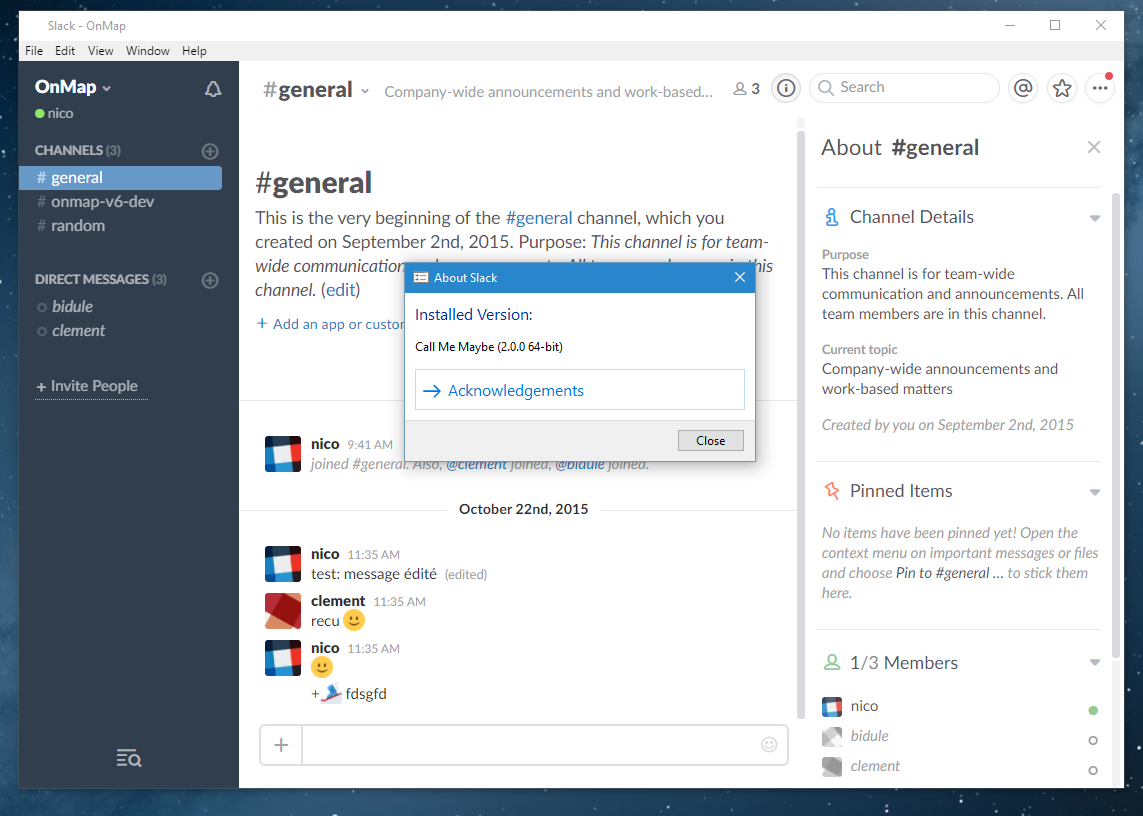Open mentions with the @ icon
The width and height of the screenshot is (1143, 816).
coord(1022,88)
